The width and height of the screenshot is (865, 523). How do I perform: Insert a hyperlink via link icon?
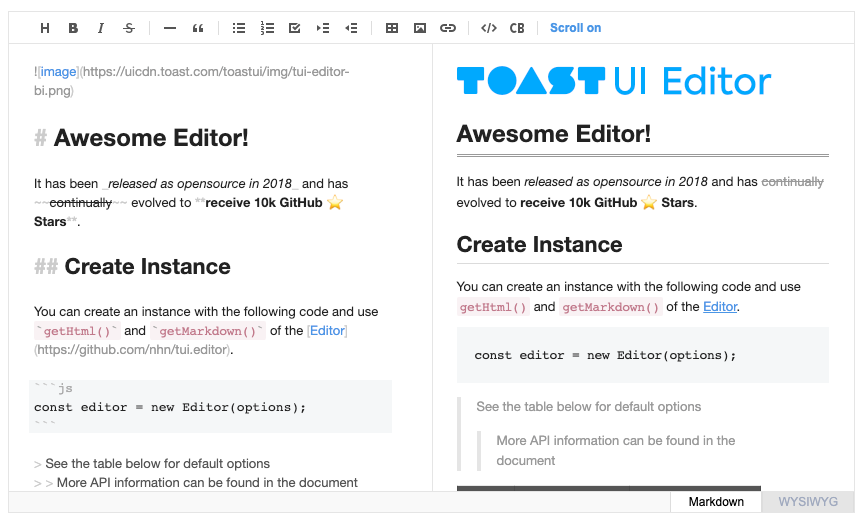447,28
